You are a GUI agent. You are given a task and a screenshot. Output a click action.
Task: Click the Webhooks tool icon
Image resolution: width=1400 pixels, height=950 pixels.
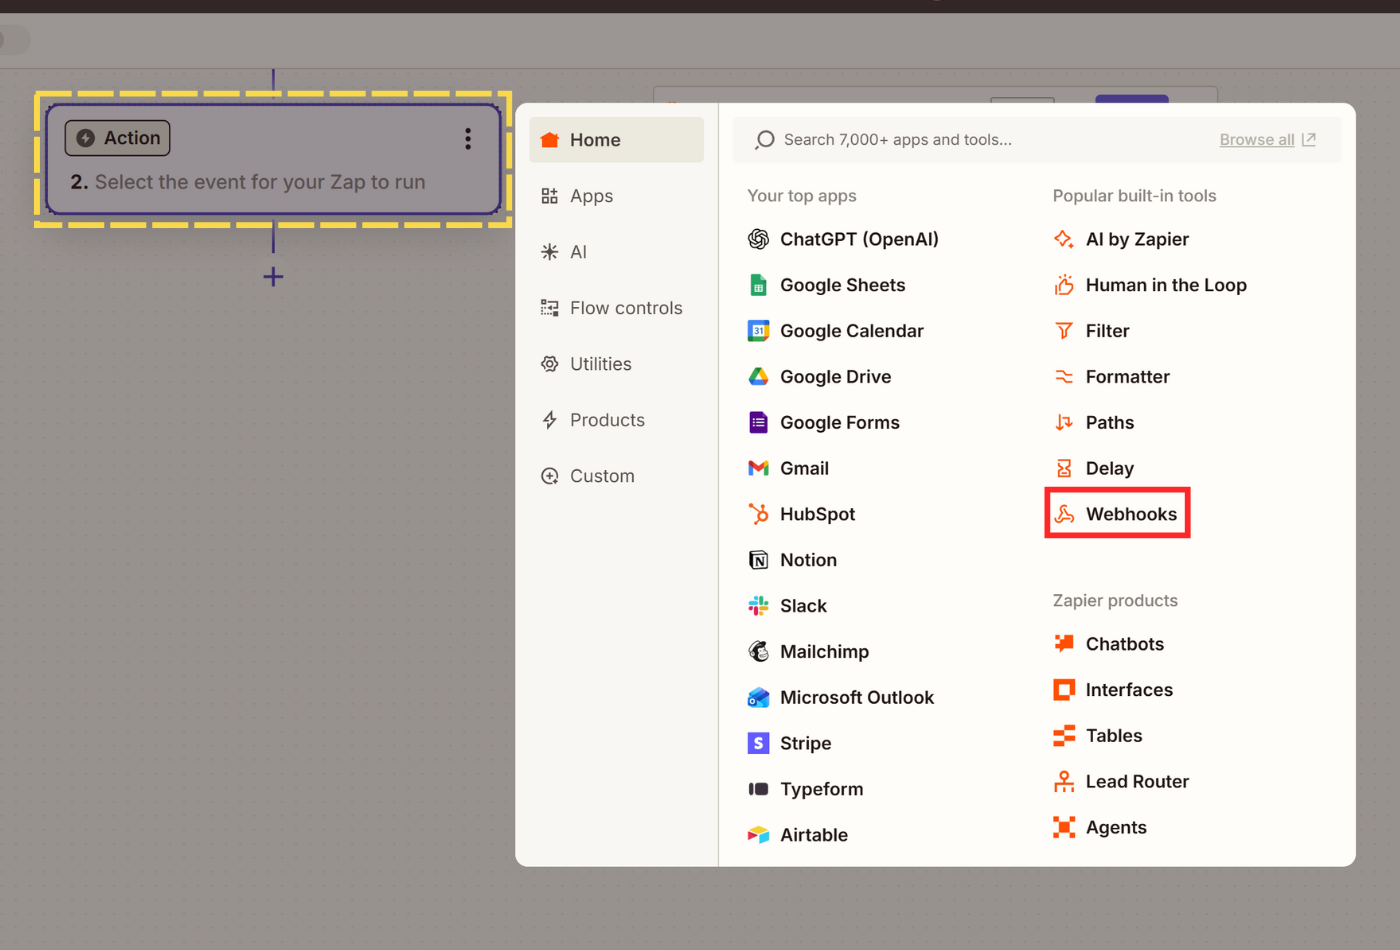(1064, 514)
